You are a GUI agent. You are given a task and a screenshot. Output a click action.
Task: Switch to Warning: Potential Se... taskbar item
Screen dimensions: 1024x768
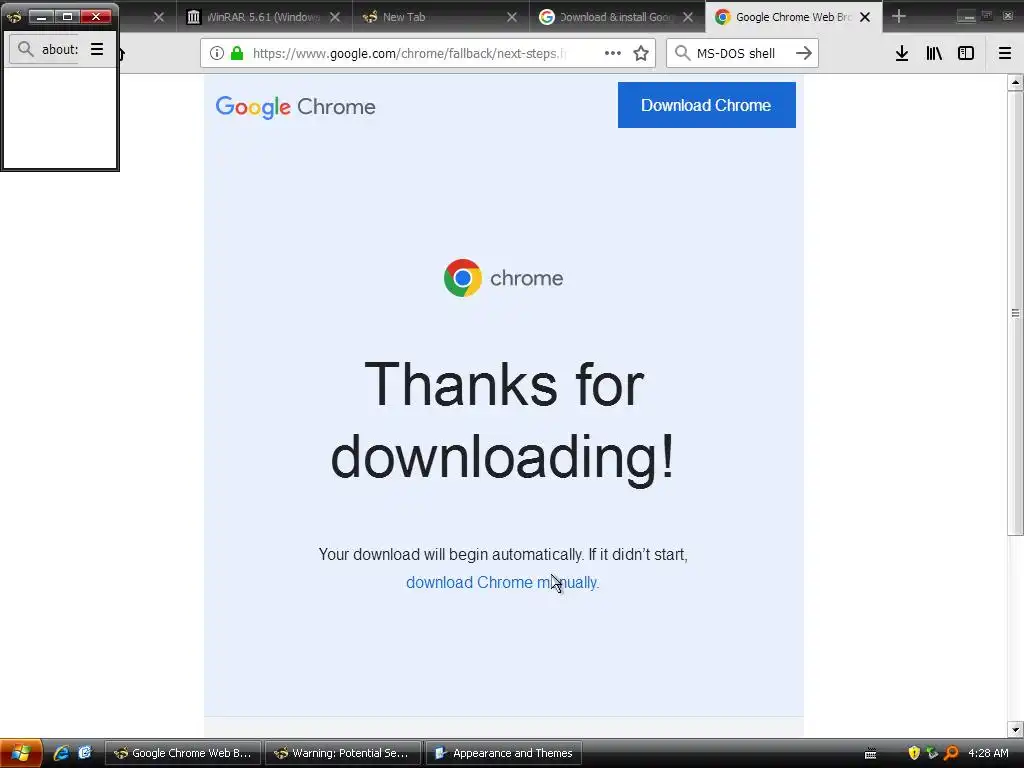pos(343,753)
